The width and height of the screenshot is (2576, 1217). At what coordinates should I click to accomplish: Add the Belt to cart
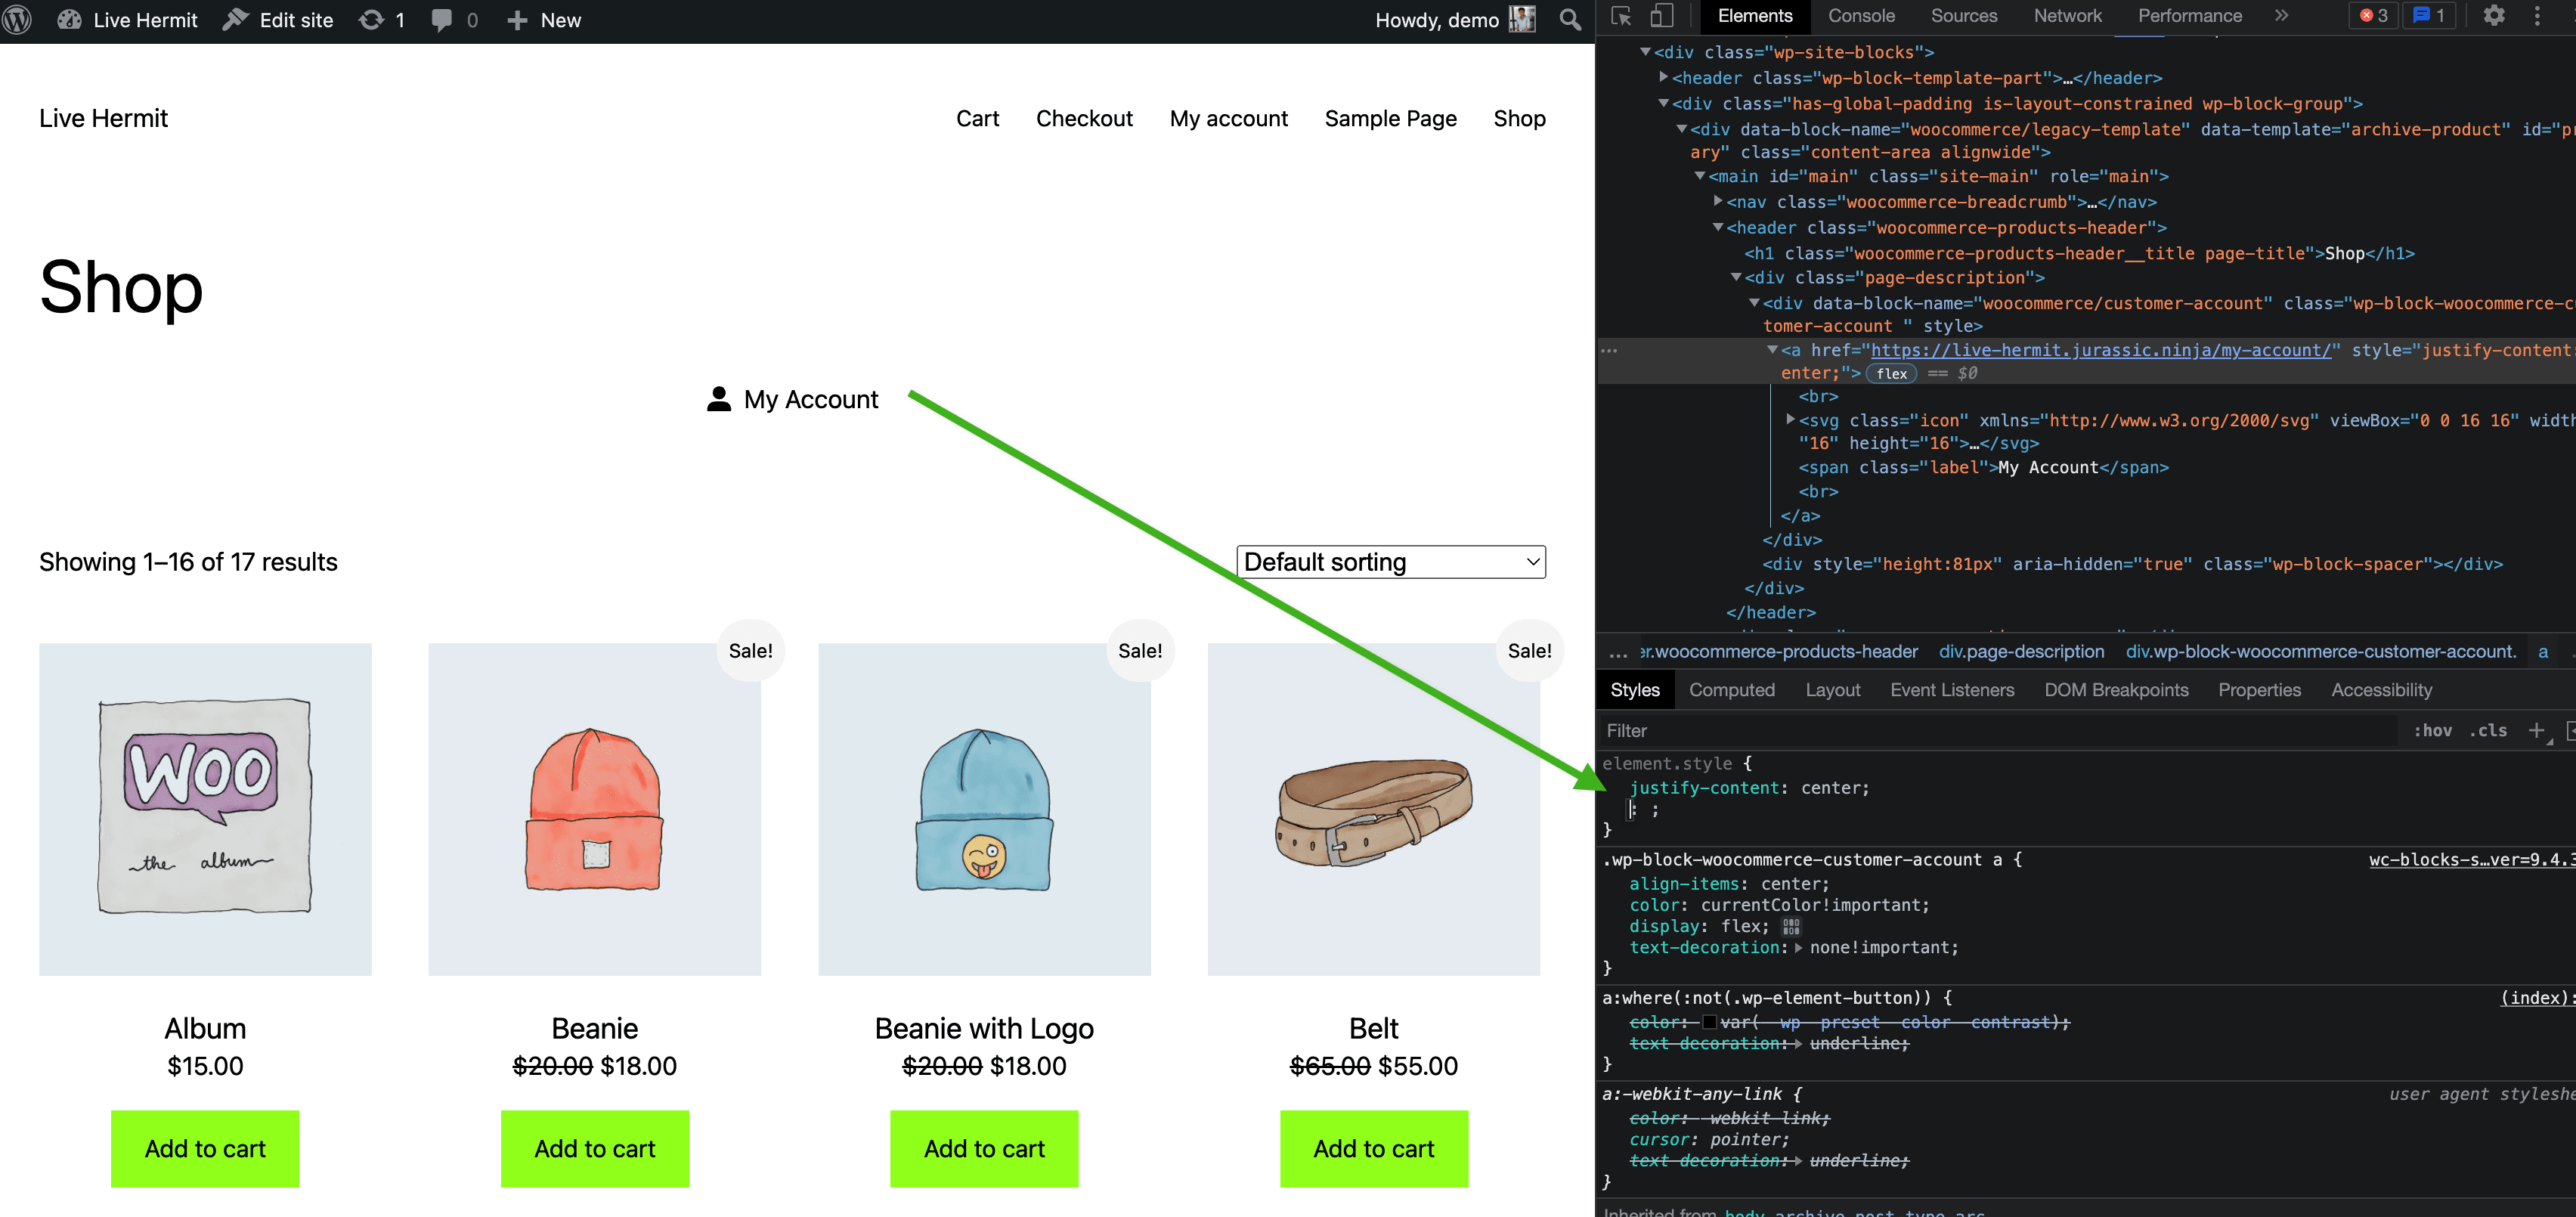[1373, 1148]
